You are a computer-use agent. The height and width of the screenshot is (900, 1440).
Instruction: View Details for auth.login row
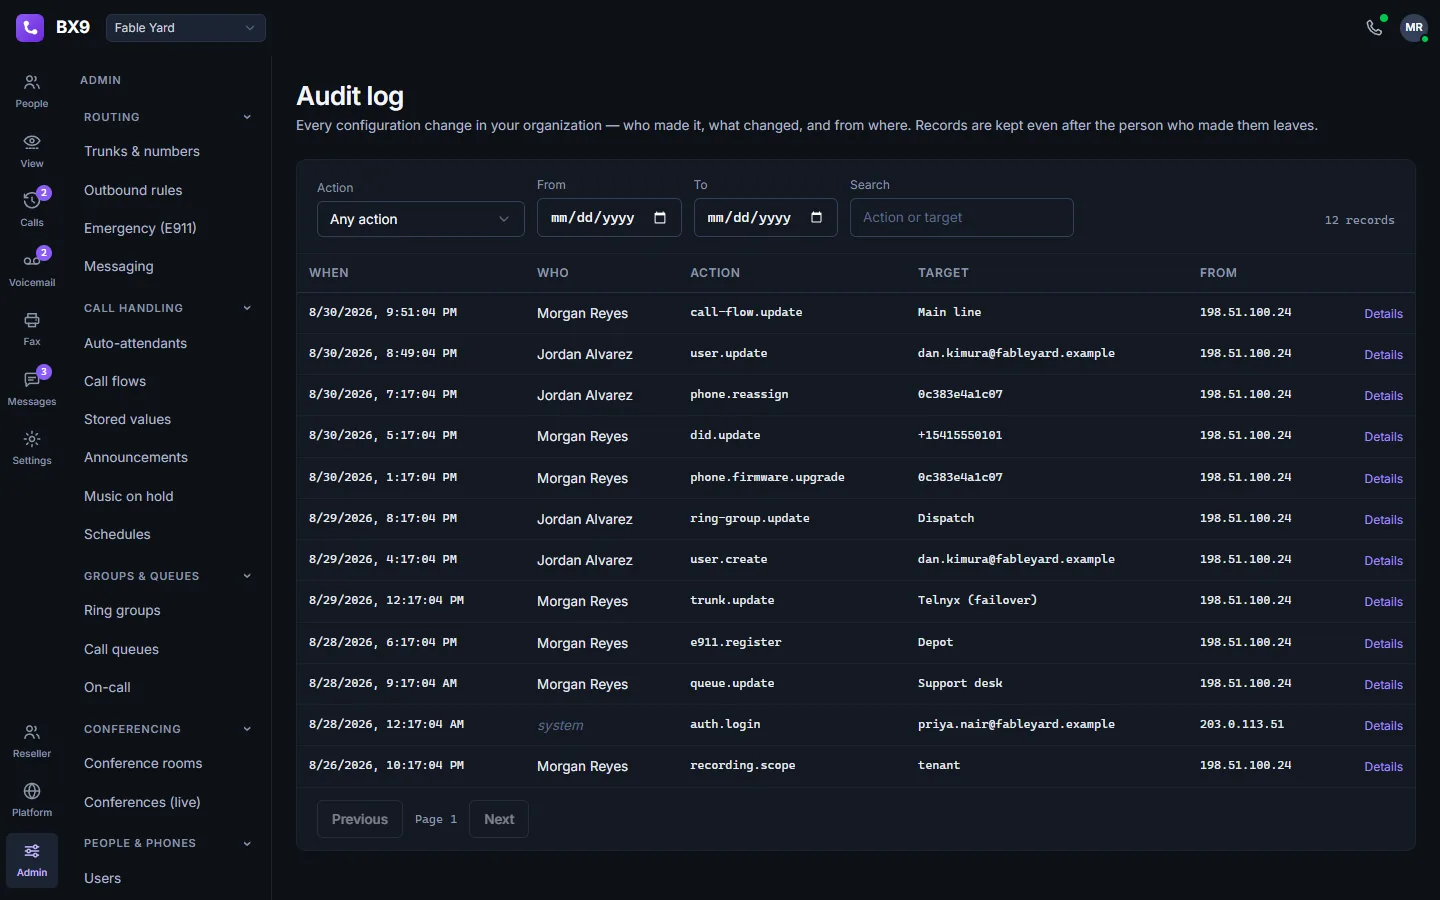click(x=1383, y=726)
